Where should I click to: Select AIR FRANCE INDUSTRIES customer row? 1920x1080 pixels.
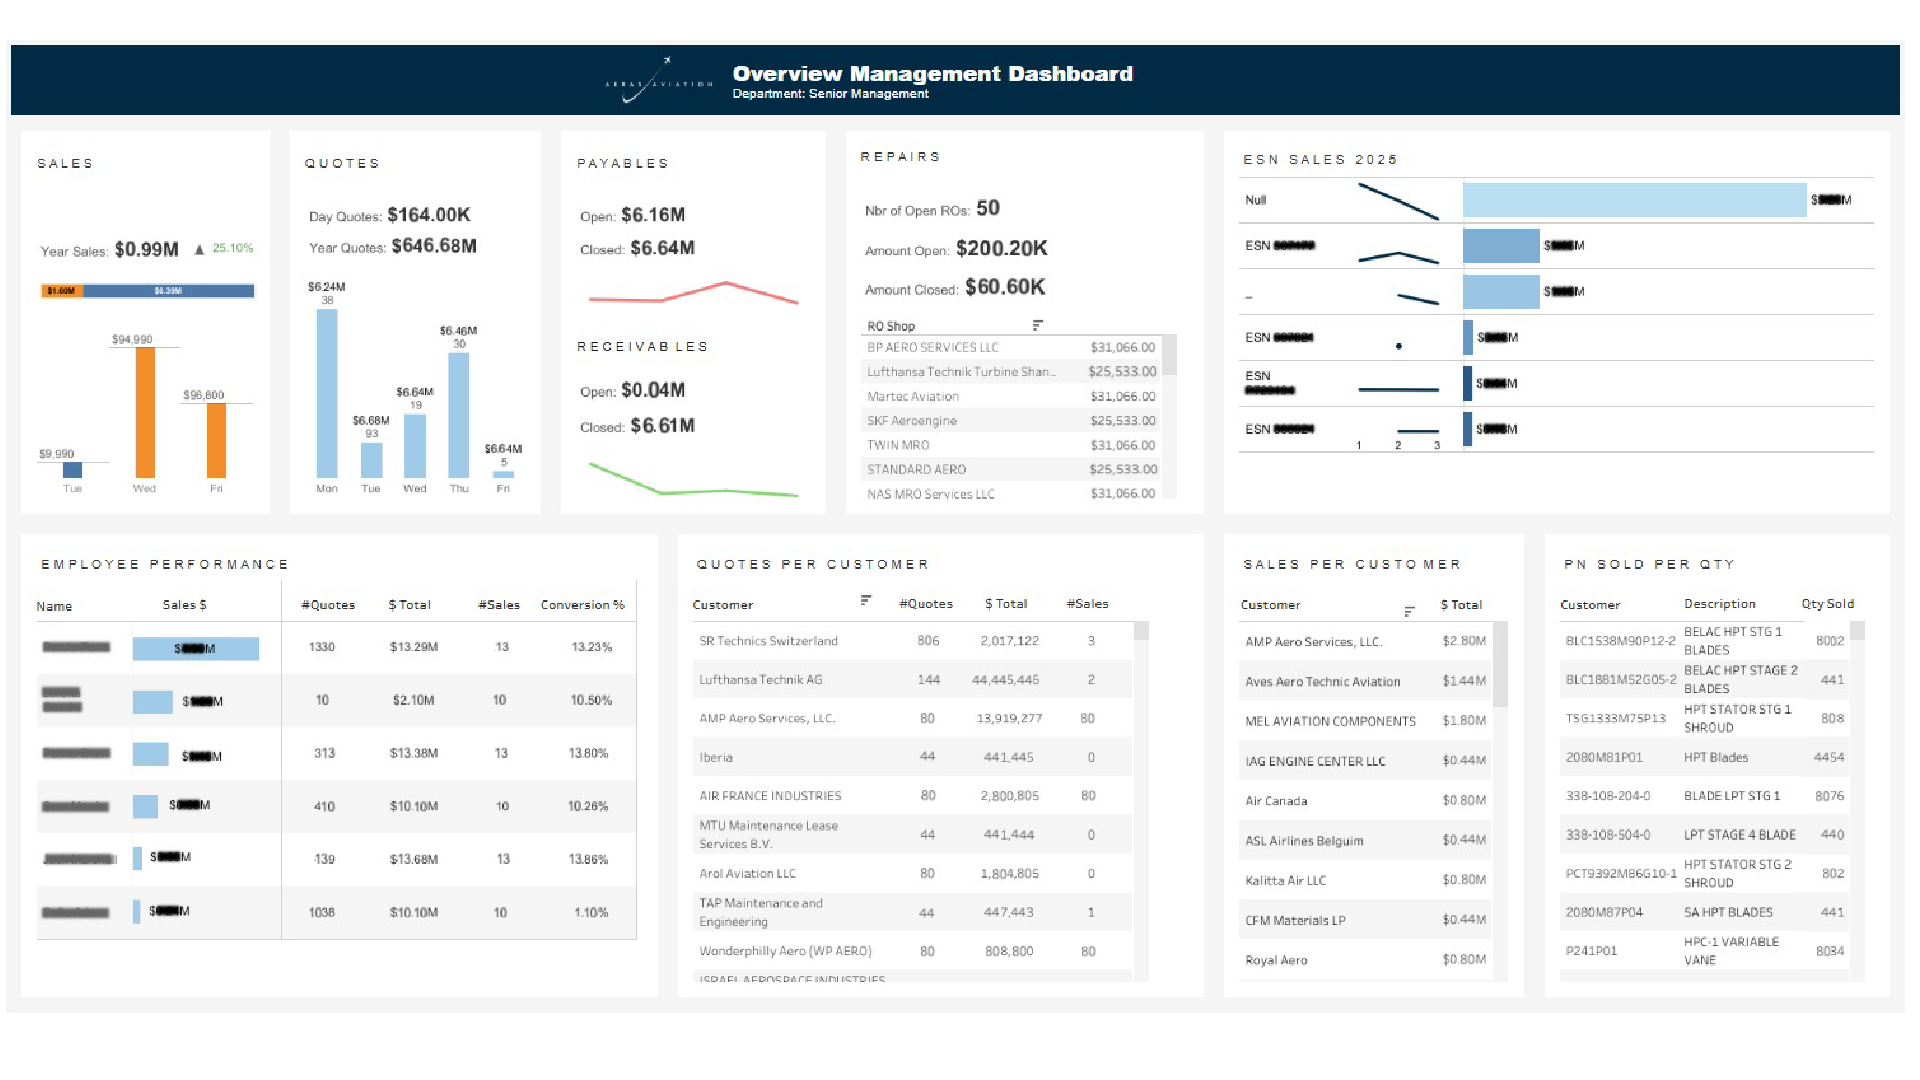pos(912,796)
